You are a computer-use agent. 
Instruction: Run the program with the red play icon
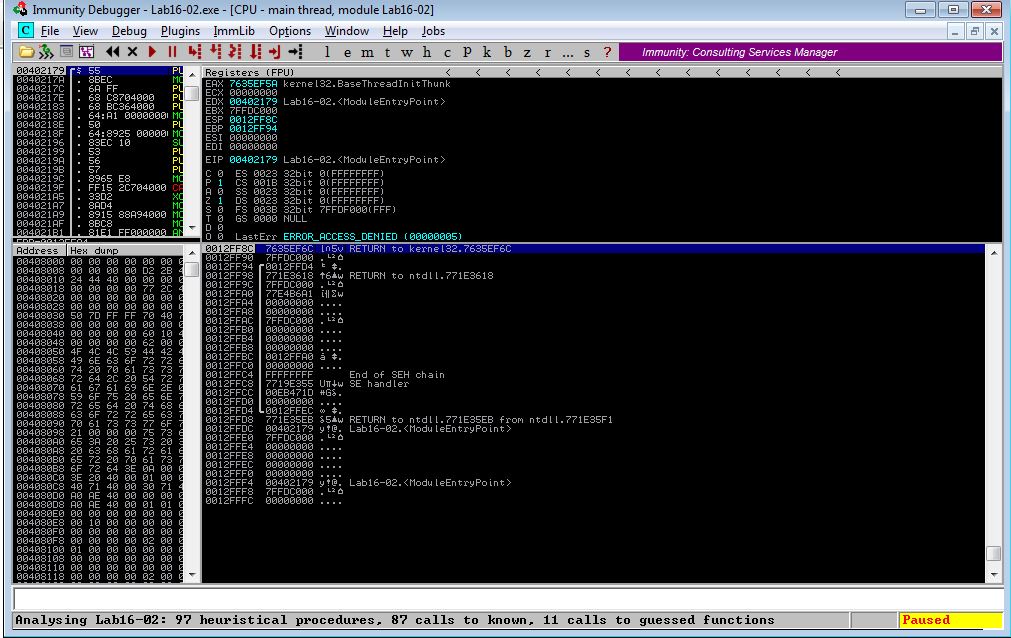(152, 52)
